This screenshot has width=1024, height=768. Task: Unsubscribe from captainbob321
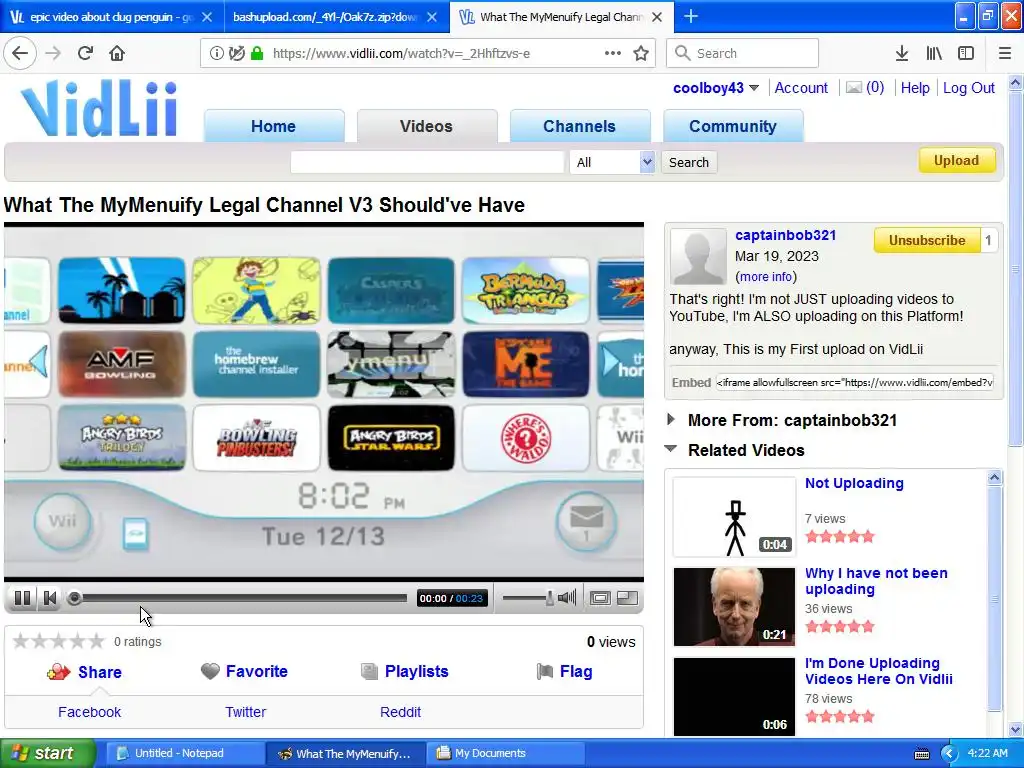coord(927,240)
